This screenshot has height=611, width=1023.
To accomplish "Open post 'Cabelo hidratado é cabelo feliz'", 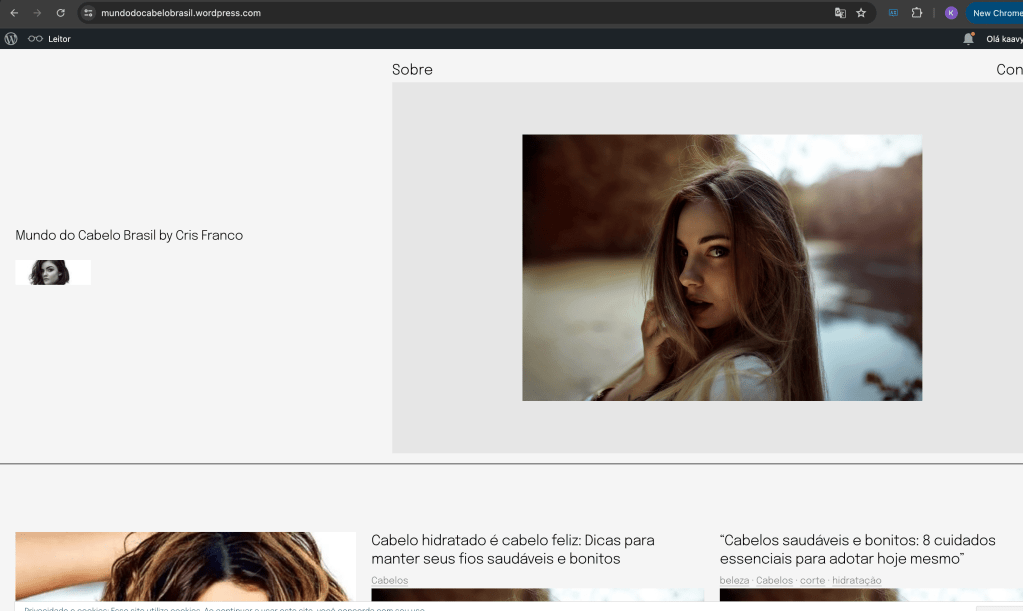I will 512,549.
